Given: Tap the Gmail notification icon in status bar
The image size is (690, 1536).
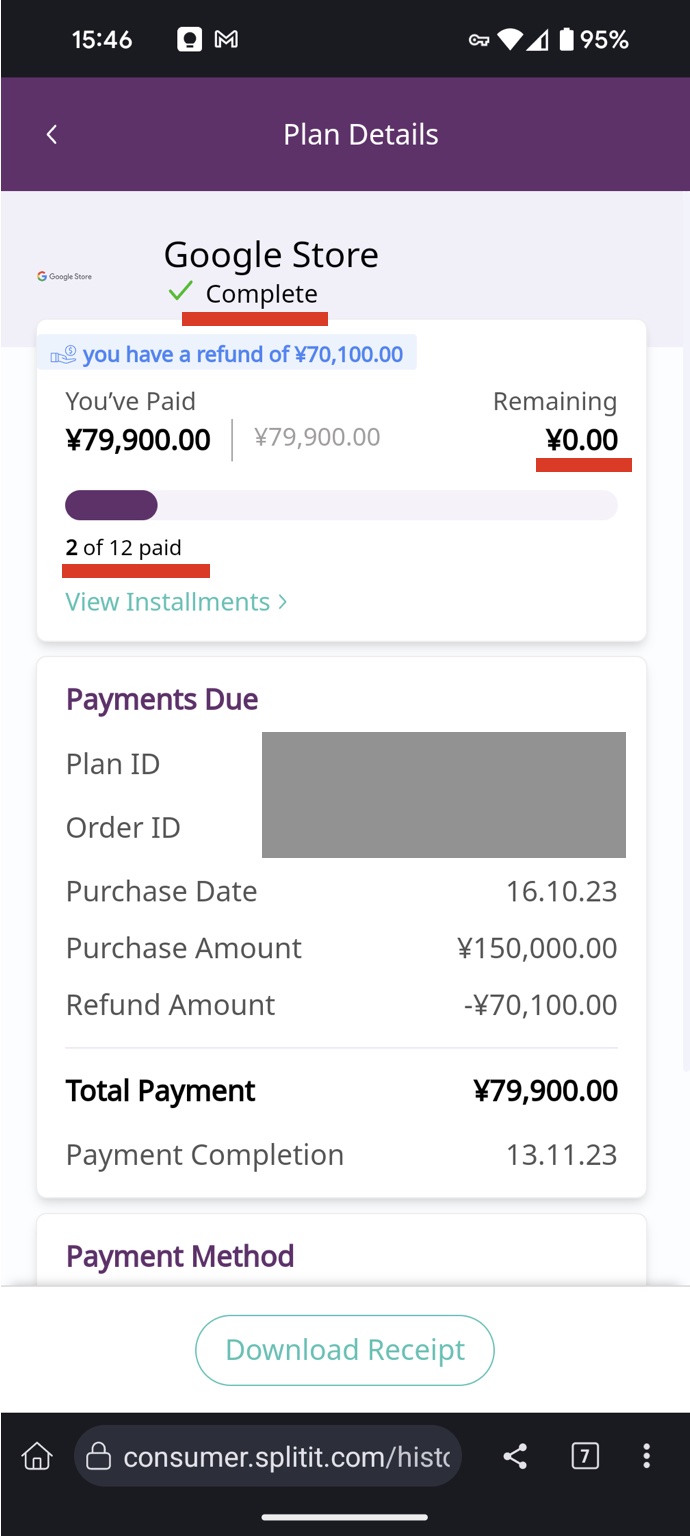Looking at the screenshot, I should [227, 40].
